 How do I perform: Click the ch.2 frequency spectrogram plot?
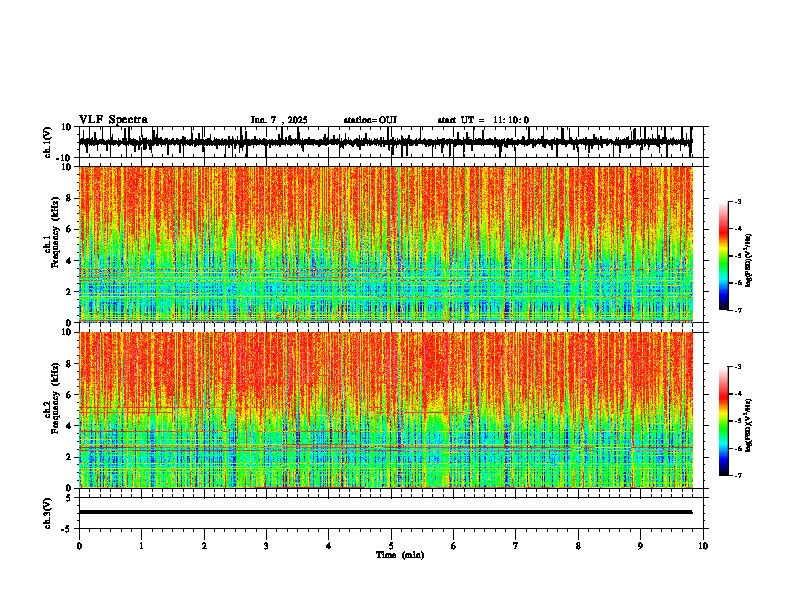point(385,410)
